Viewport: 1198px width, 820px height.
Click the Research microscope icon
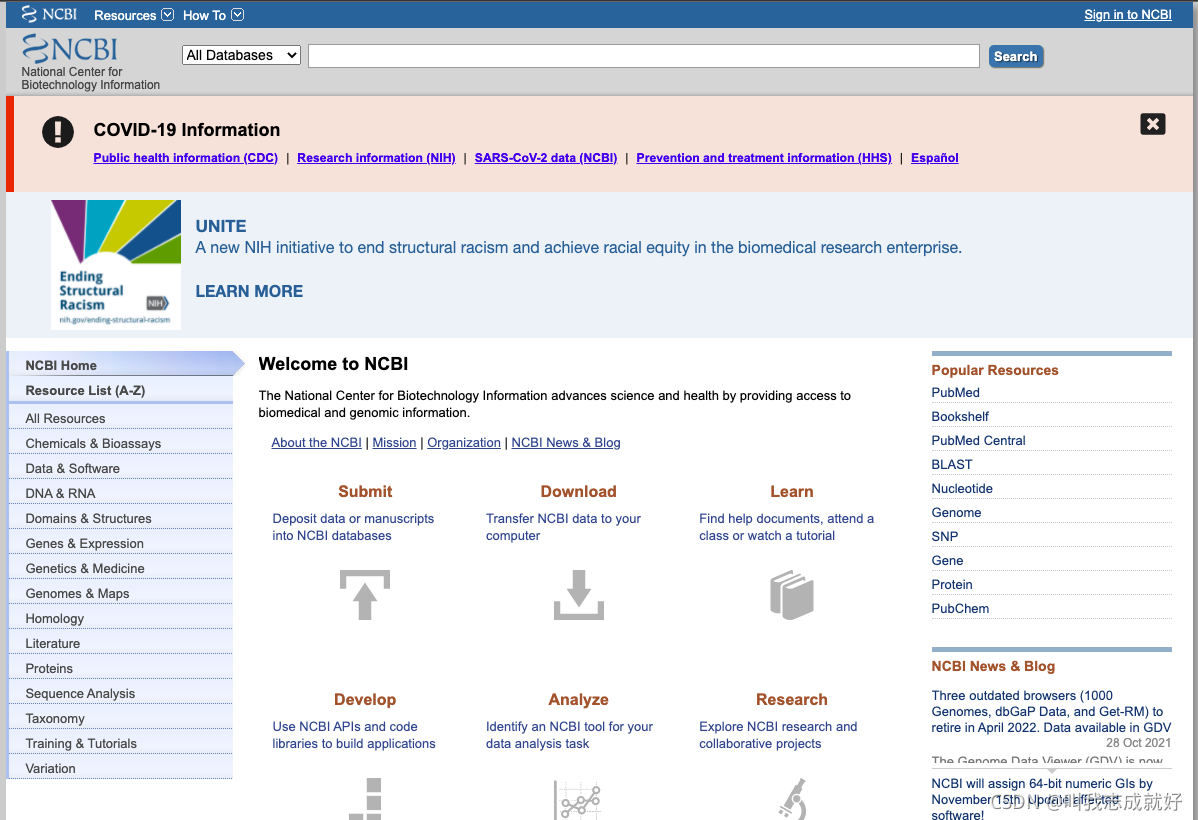(793, 799)
